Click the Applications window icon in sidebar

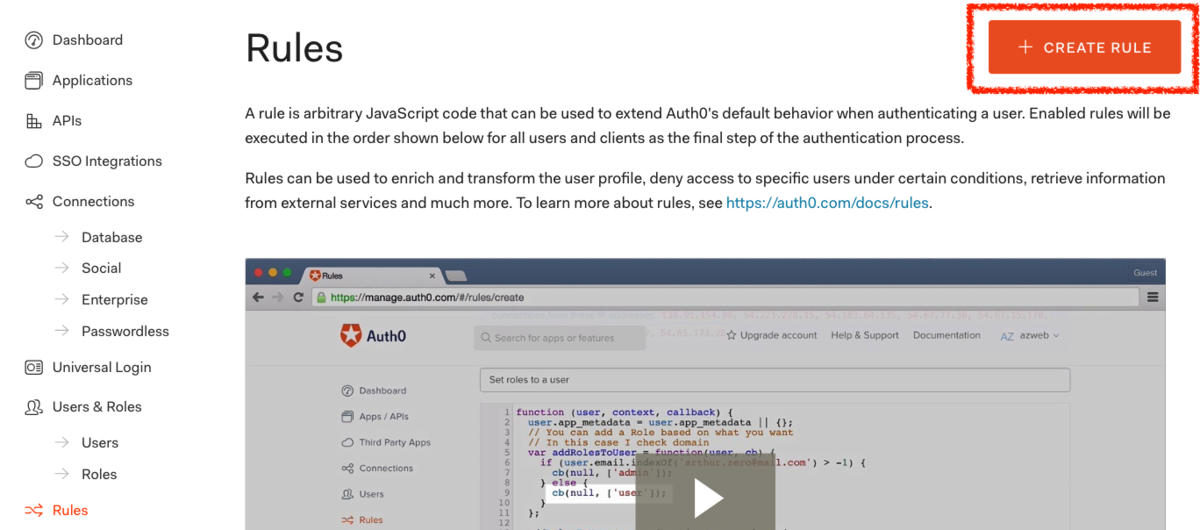(x=34, y=80)
